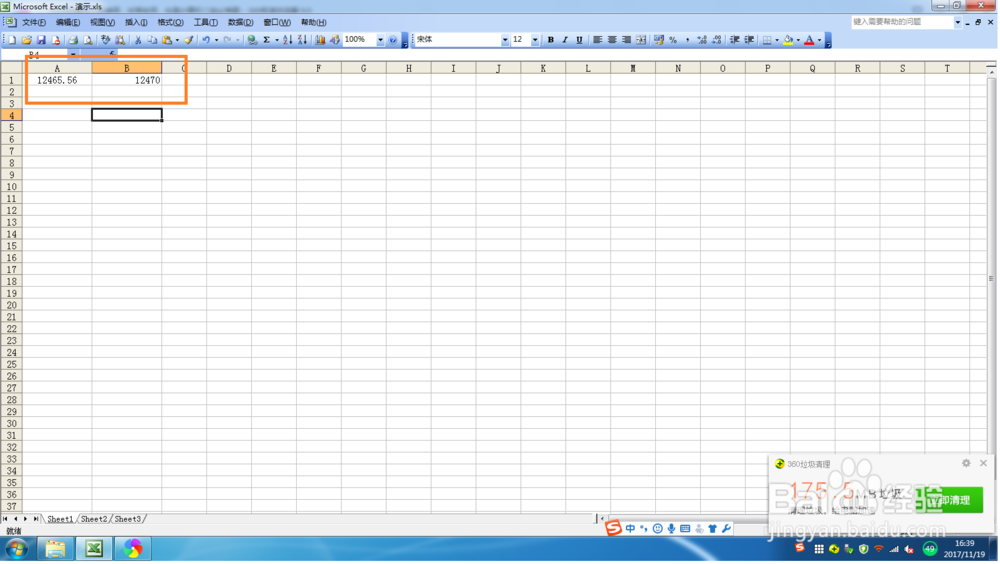Open the 格式(O) menu
1000x564 pixels.
click(x=171, y=22)
